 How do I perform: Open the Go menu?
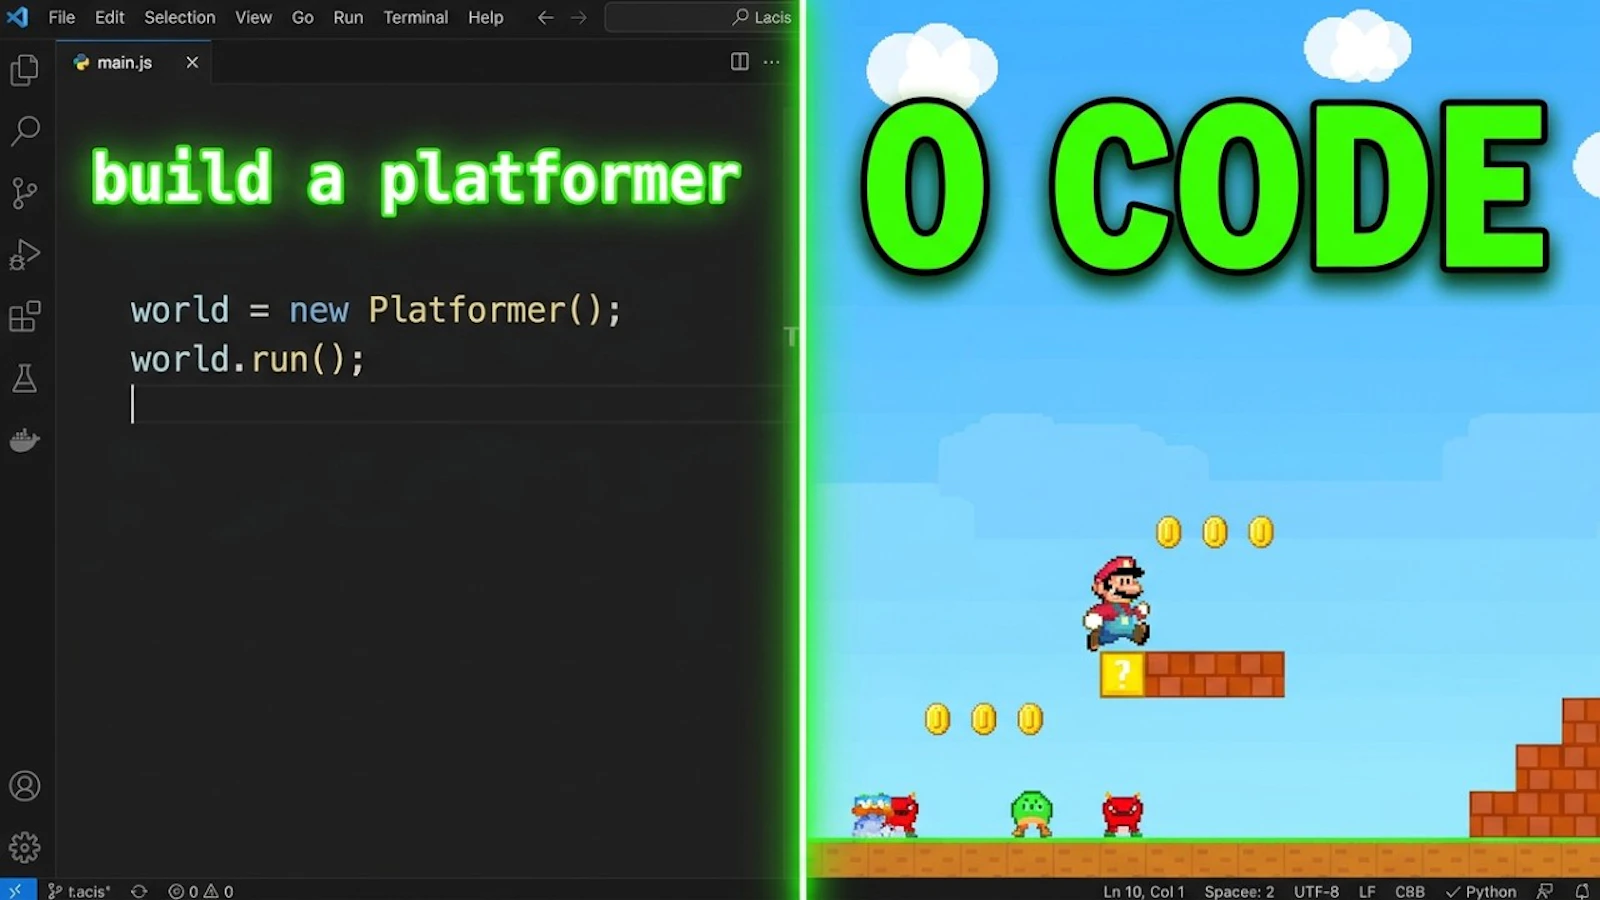tap(303, 17)
